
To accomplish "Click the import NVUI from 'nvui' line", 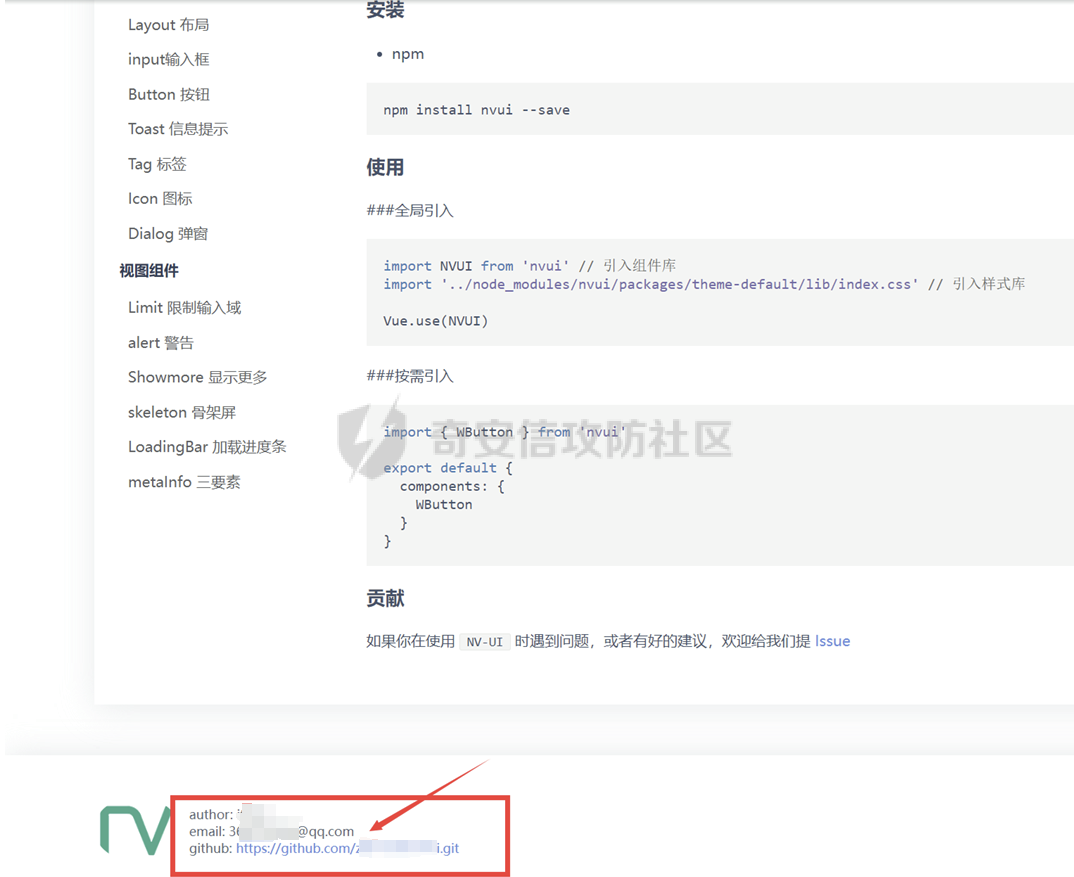I will click(529, 266).
